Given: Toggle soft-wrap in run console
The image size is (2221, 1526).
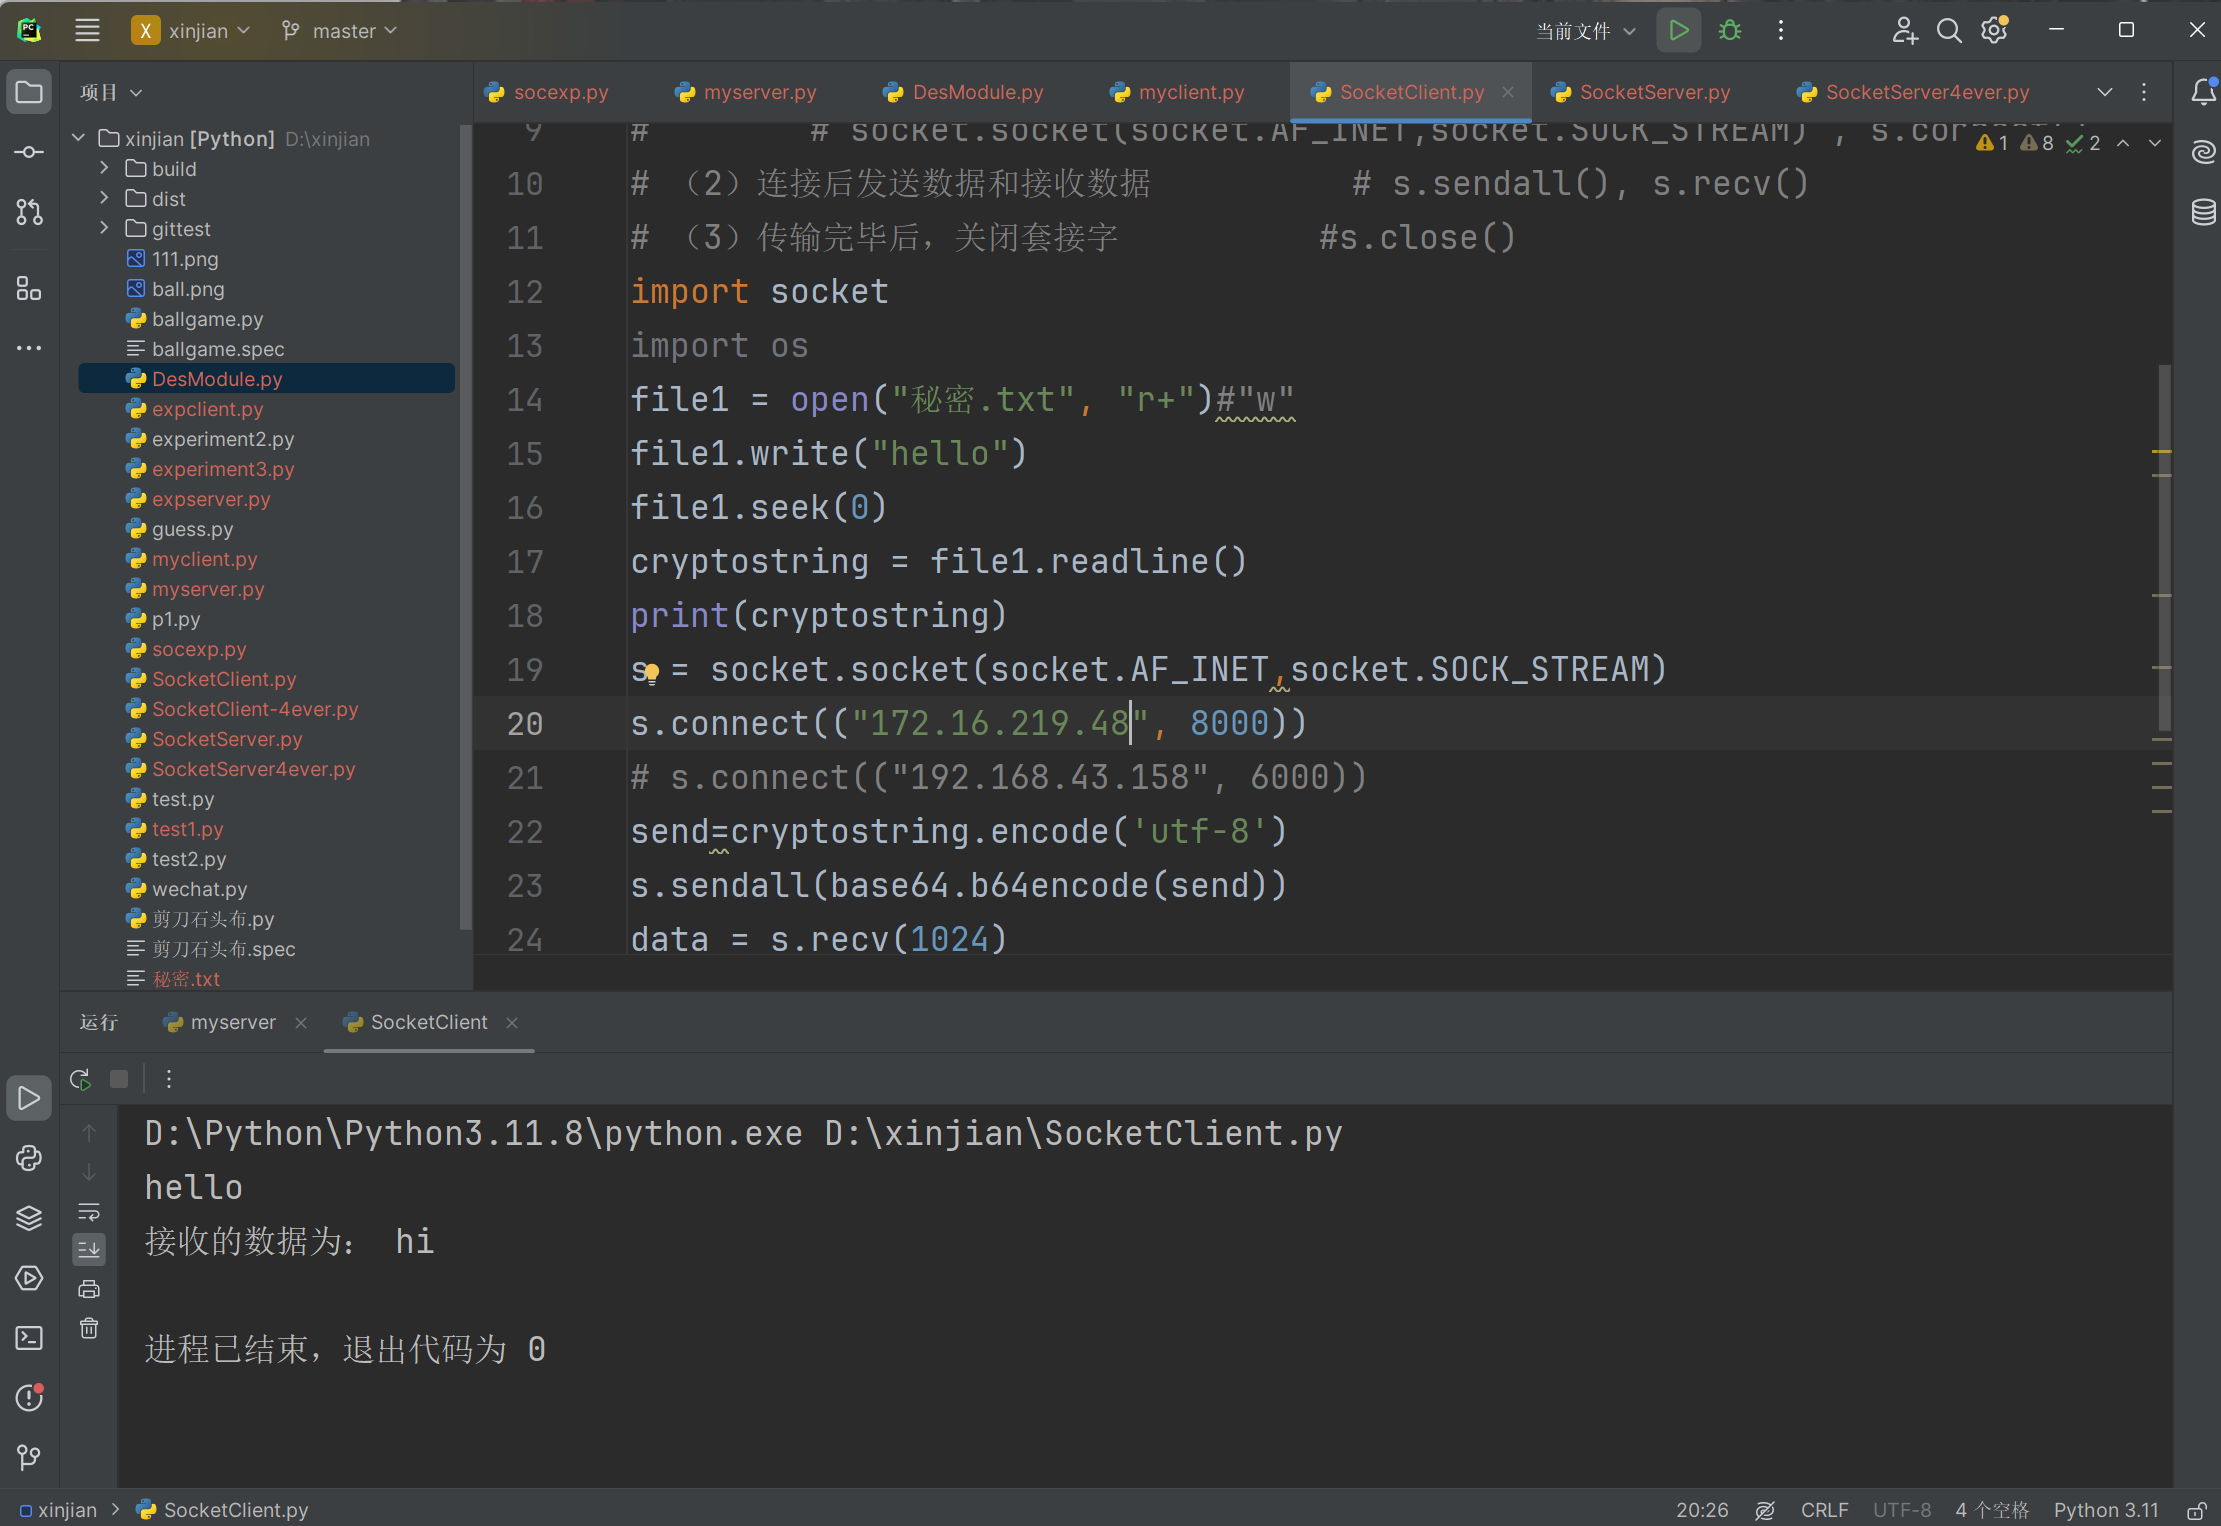Looking at the screenshot, I should coord(89,1212).
